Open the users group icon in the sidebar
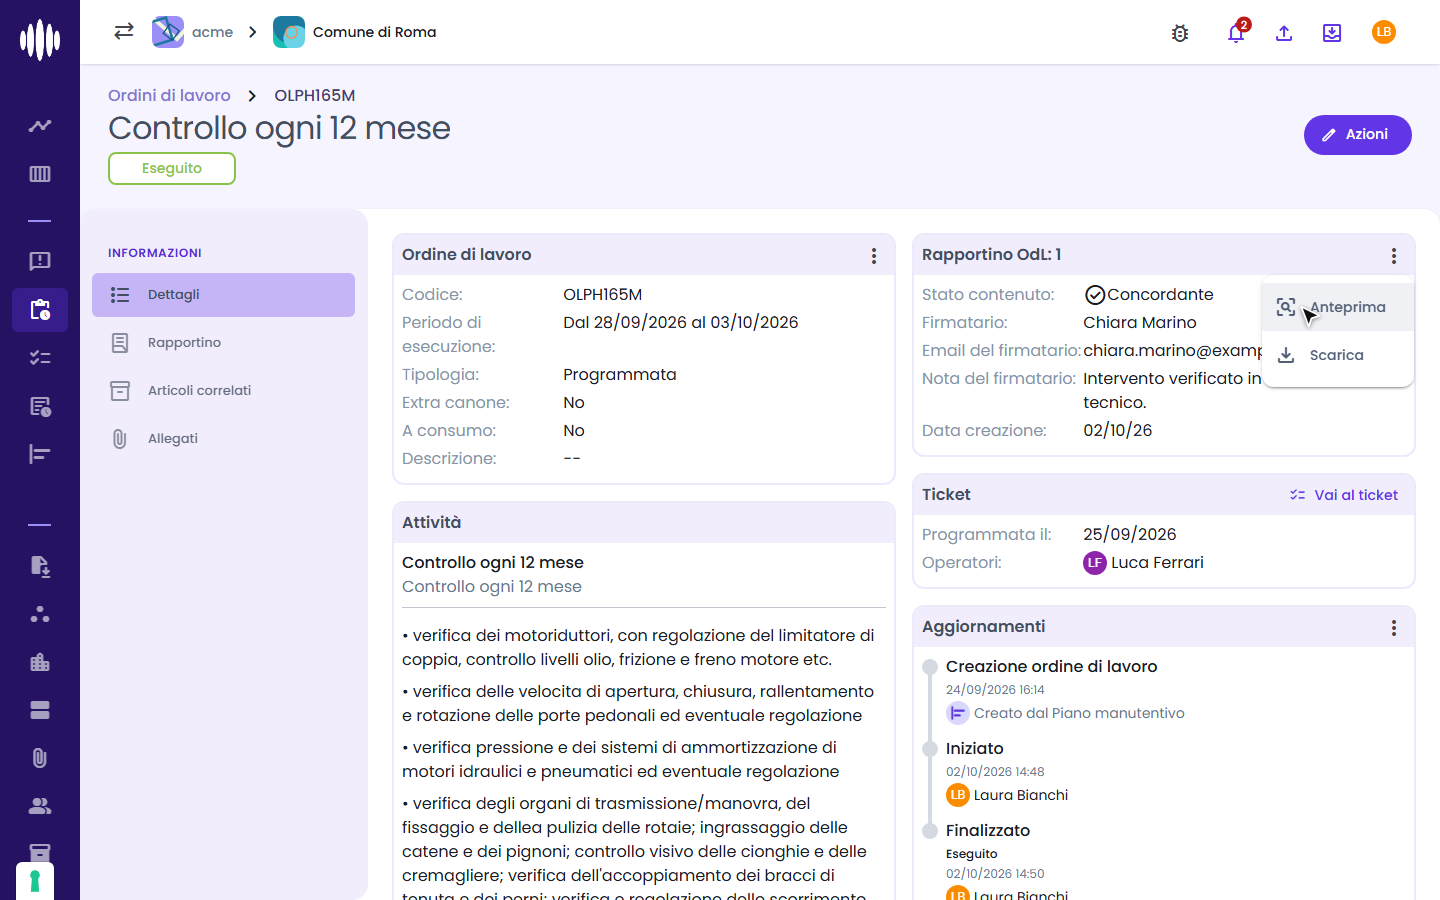Viewport: 1440px width, 900px height. tap(40, 806)
